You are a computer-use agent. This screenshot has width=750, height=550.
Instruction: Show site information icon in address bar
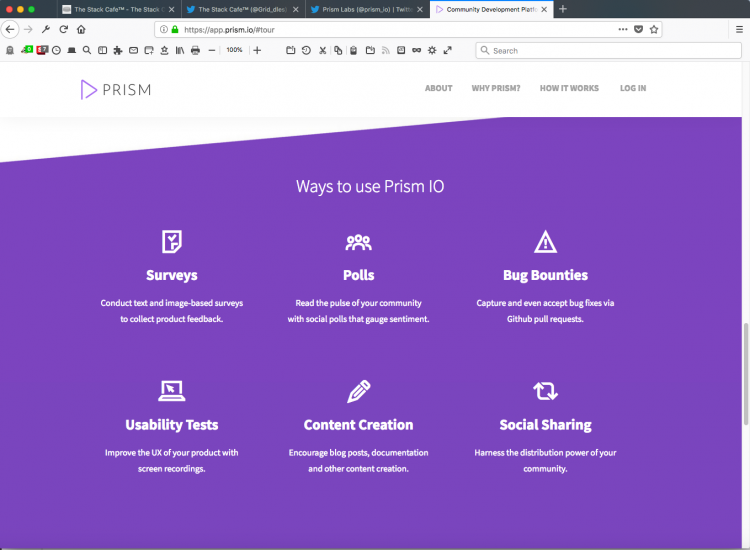(164, 29)
